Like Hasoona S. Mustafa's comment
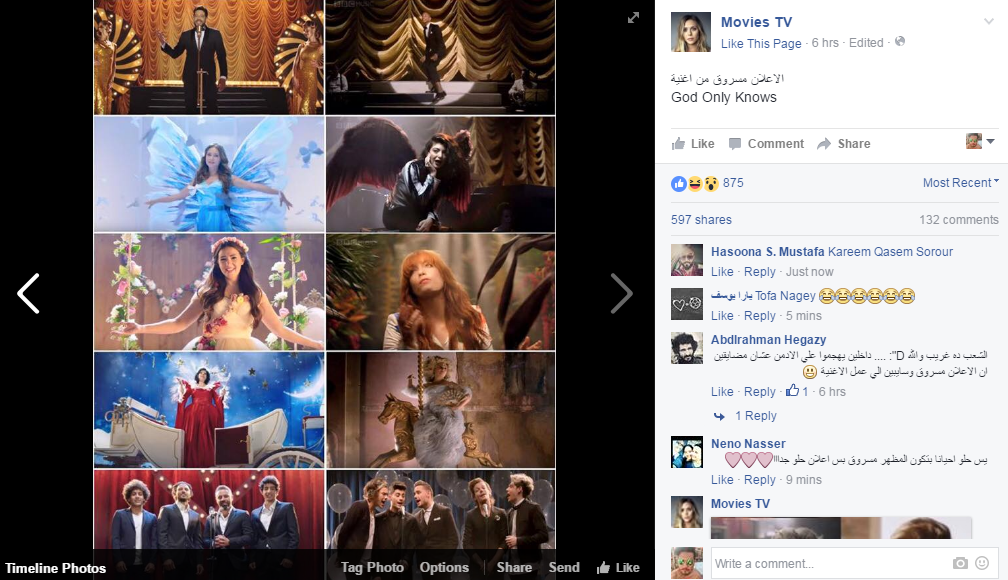The width and height of the screenshot is (1008, 580). coord(722,272)
